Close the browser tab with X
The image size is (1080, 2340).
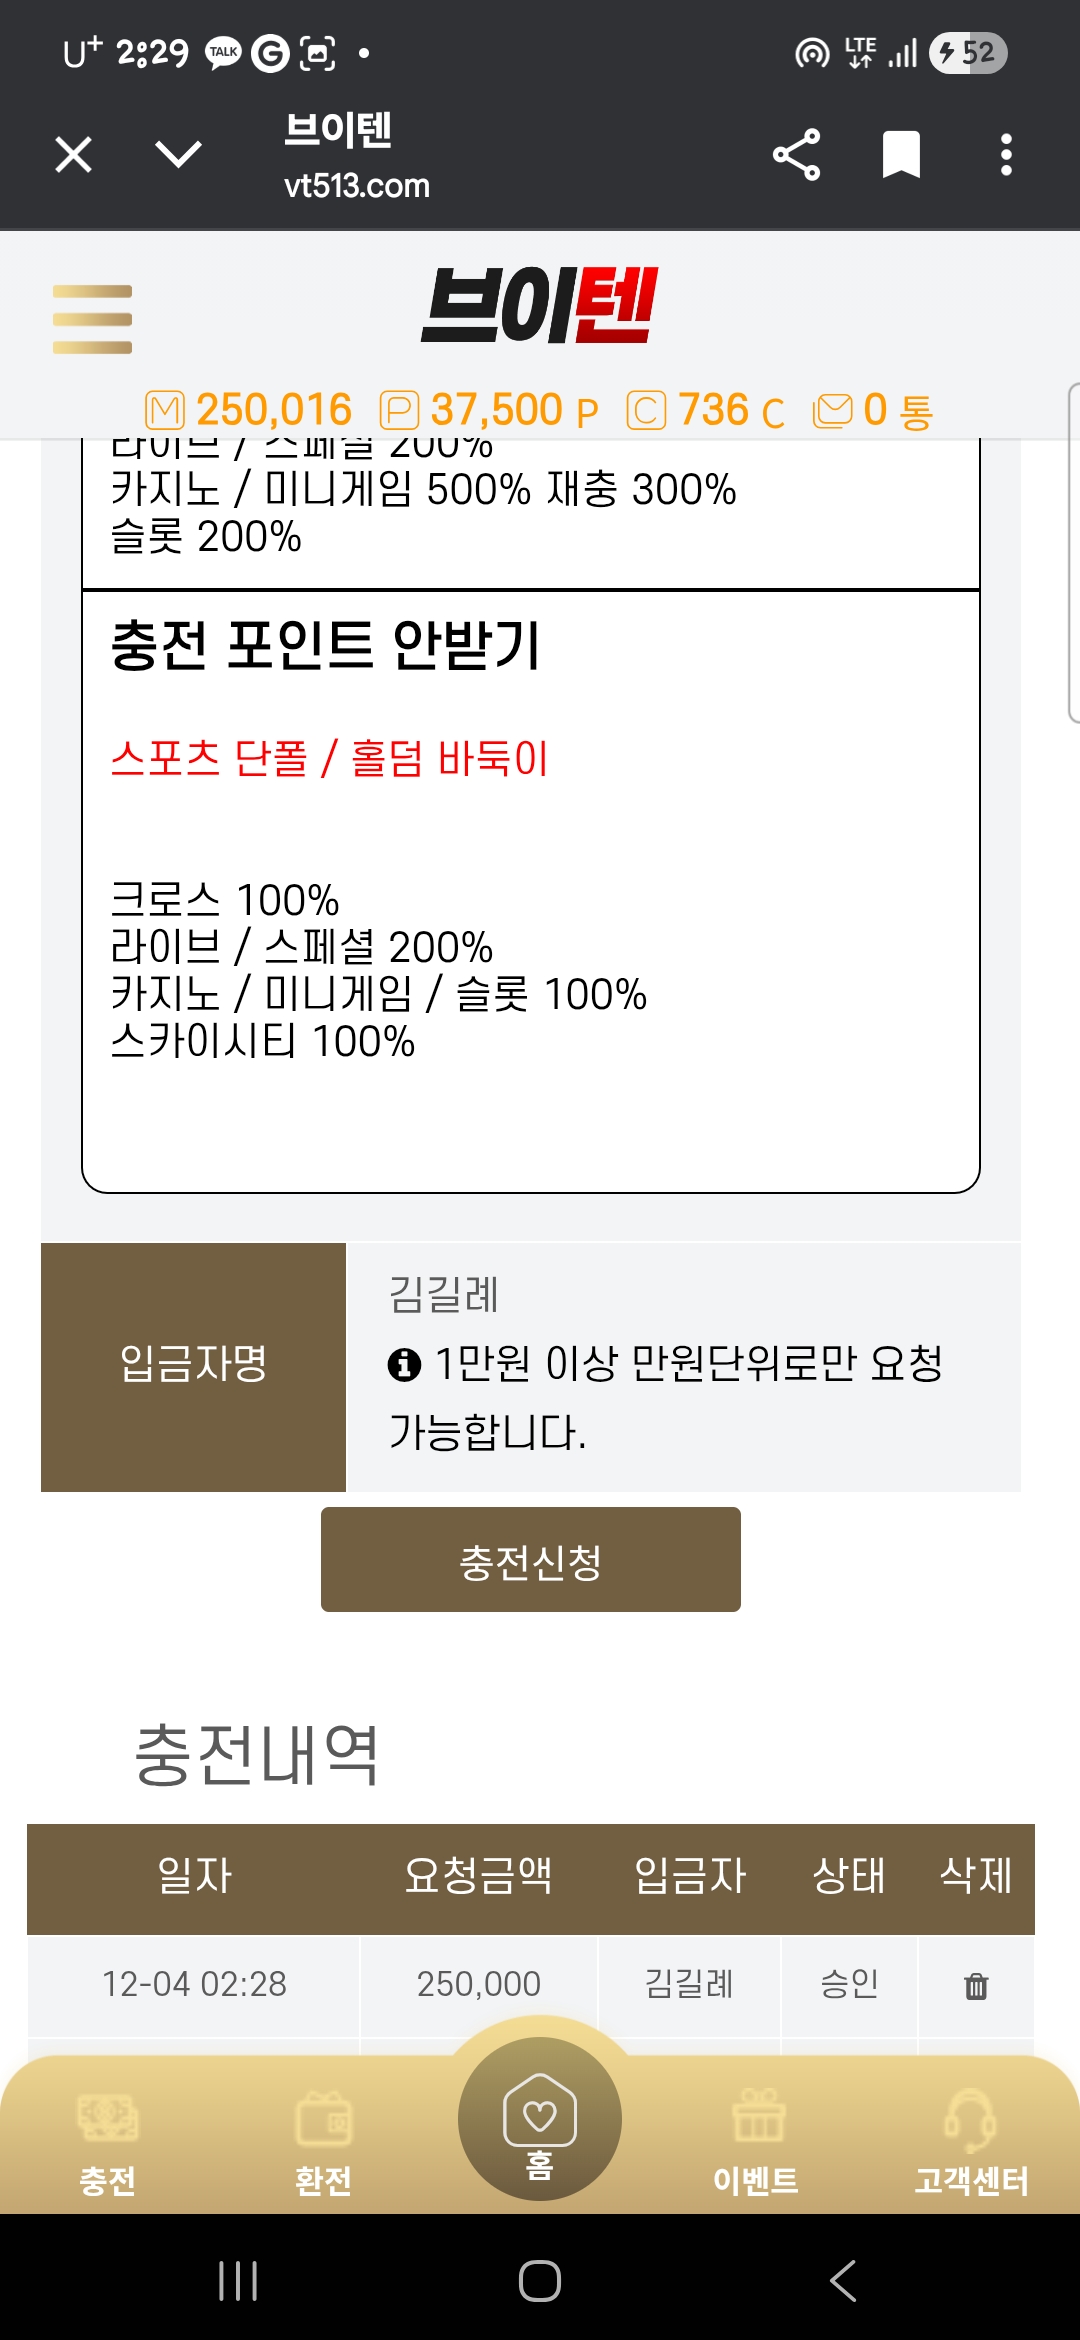(74, 155)
